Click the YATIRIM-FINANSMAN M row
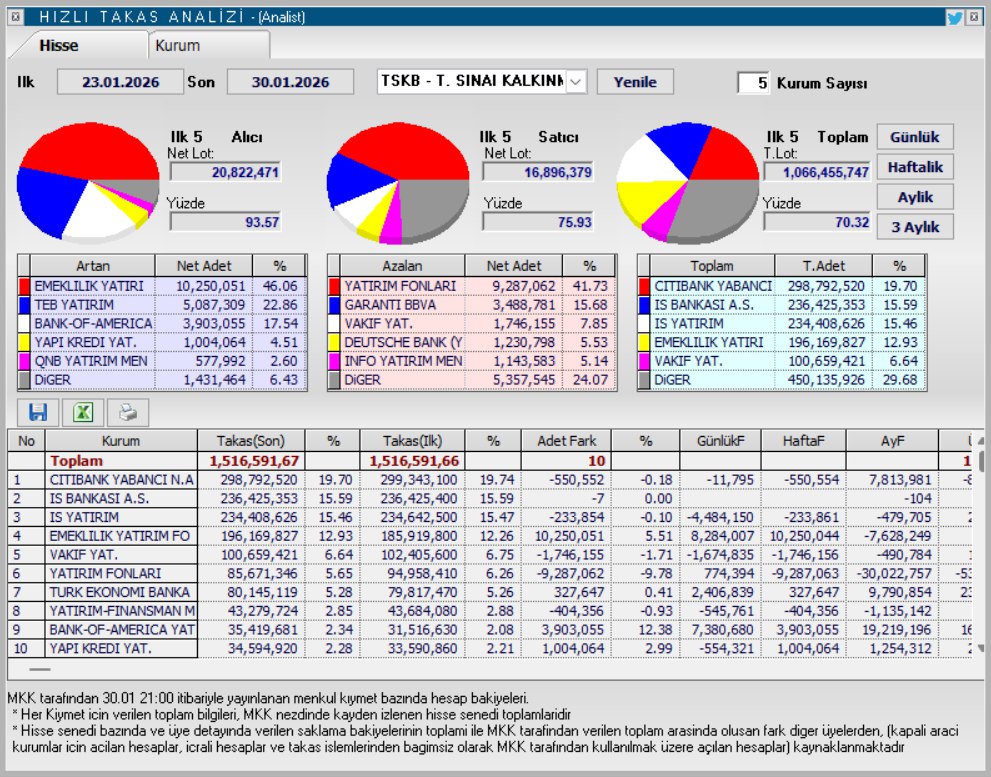Image resolution: width=991 pixels, height=777 pixels. [x=490, y=611]
